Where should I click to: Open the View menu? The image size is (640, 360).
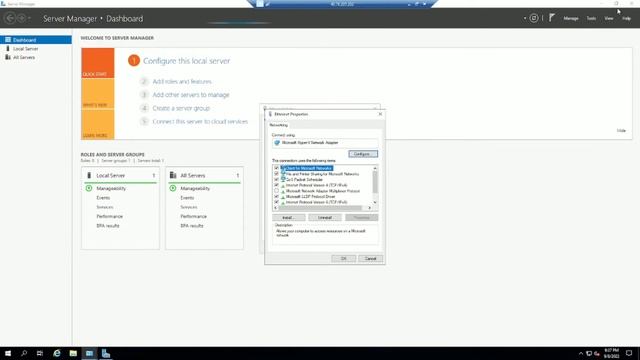pyautogui.click(x=609, y=18)
